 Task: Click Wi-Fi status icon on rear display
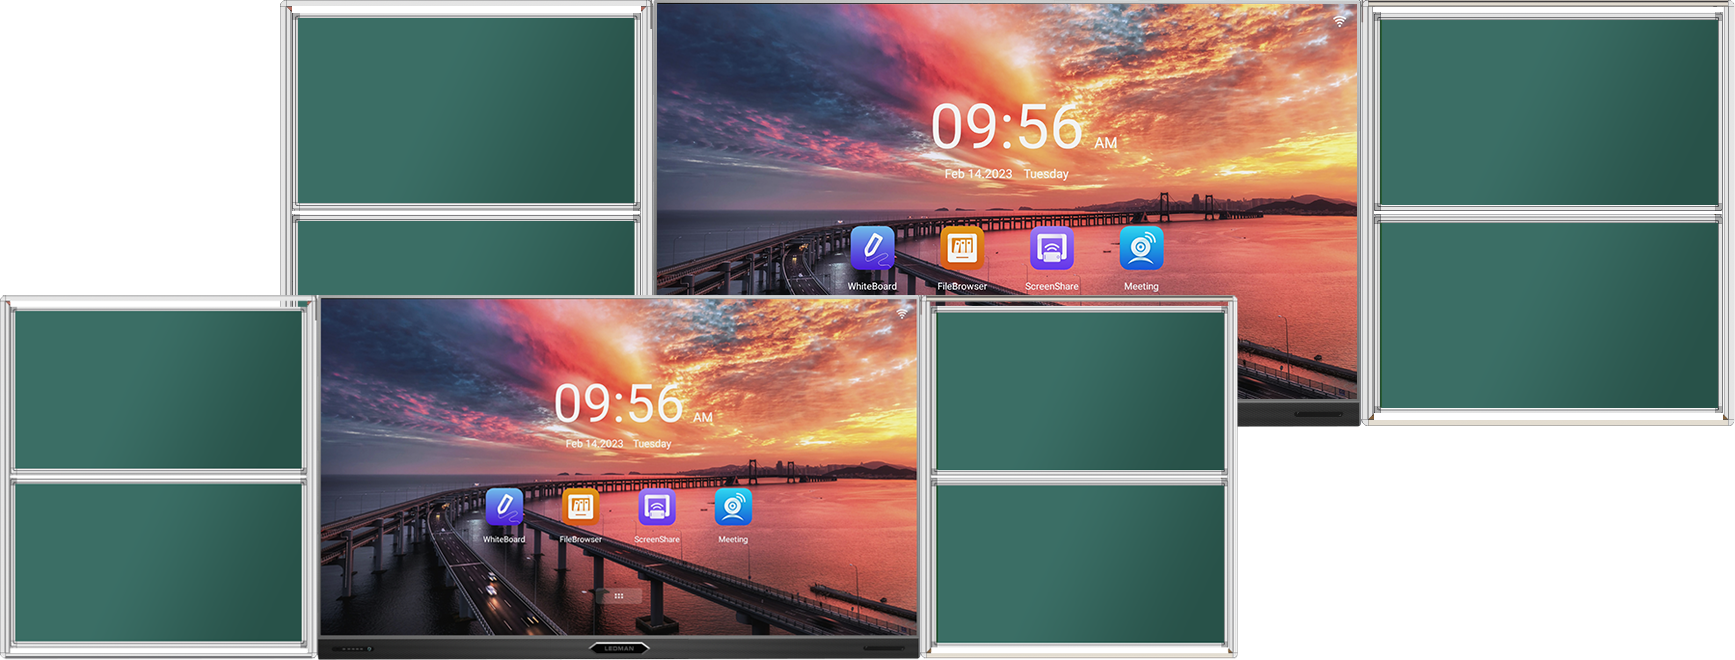click(x=1339, y=20)
